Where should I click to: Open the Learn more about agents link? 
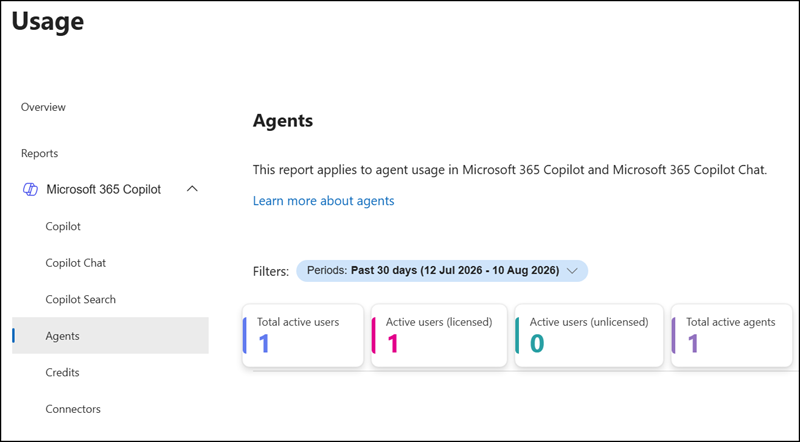(323, 201)
